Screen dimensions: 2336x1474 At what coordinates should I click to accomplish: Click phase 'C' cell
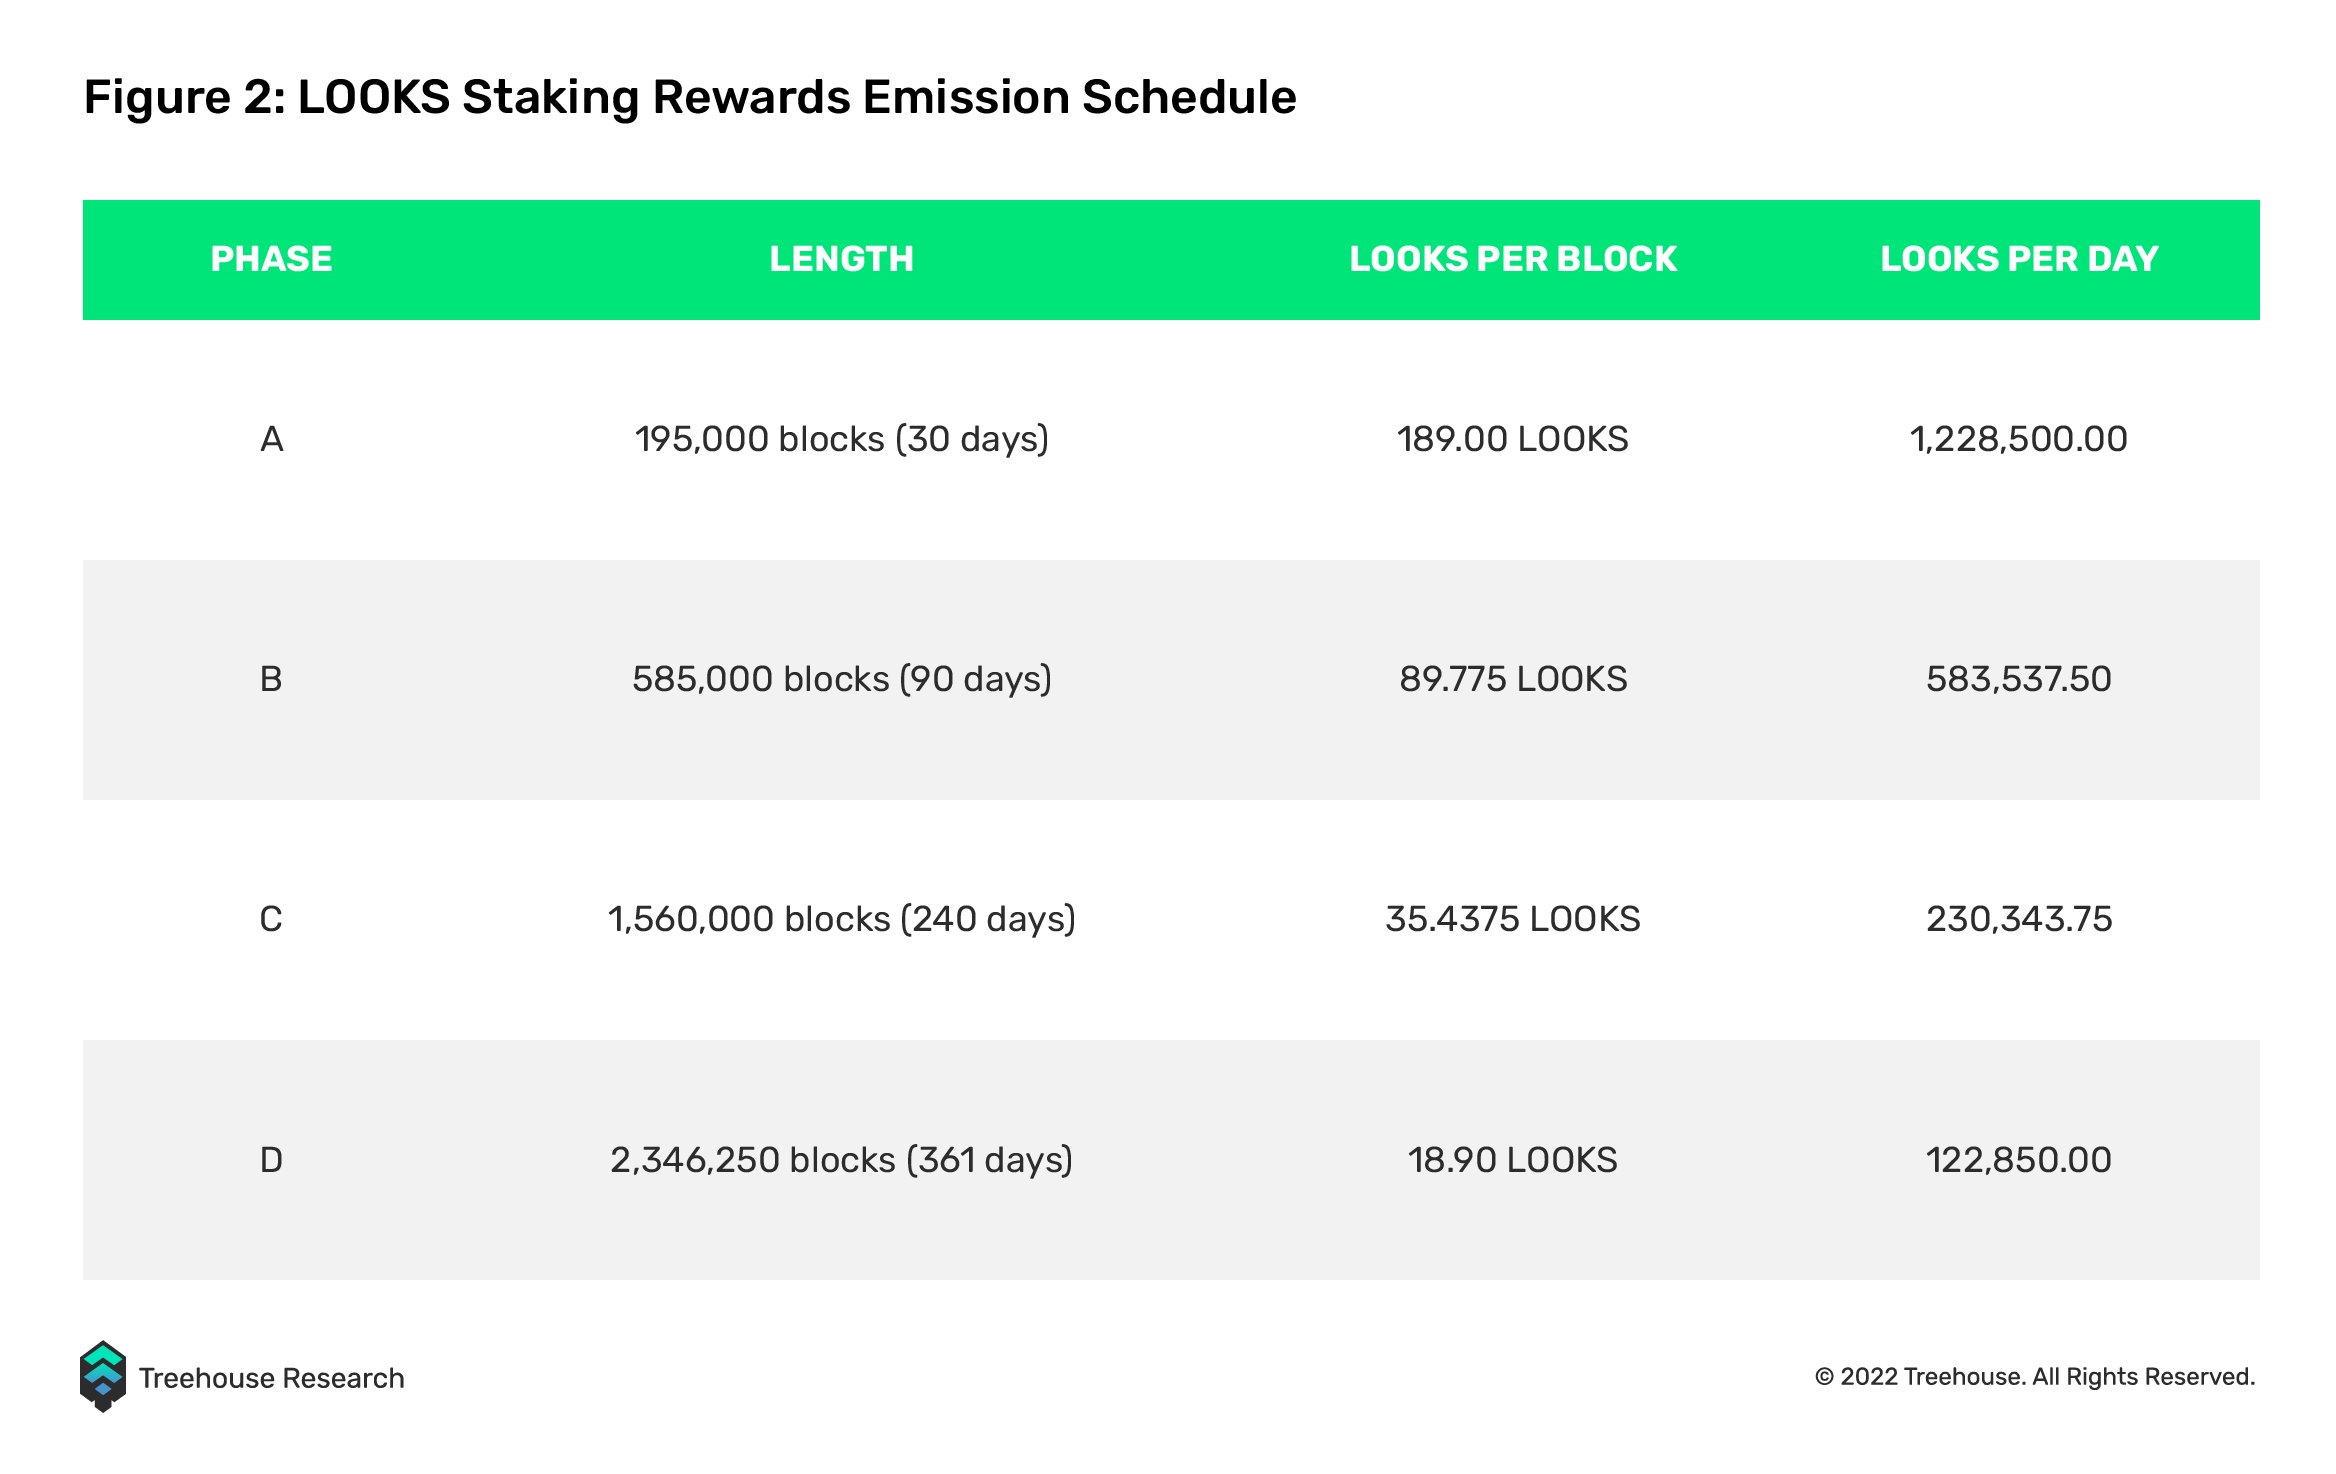(271, 919)
